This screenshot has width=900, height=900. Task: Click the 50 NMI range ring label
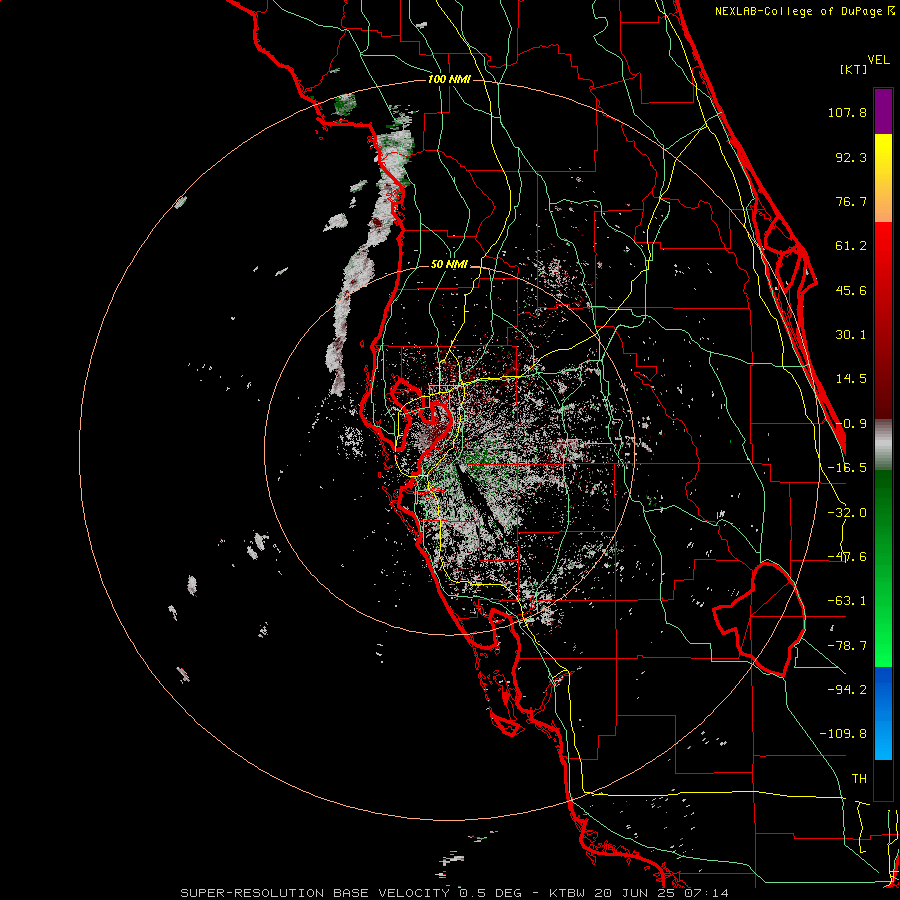coord(449,265)
